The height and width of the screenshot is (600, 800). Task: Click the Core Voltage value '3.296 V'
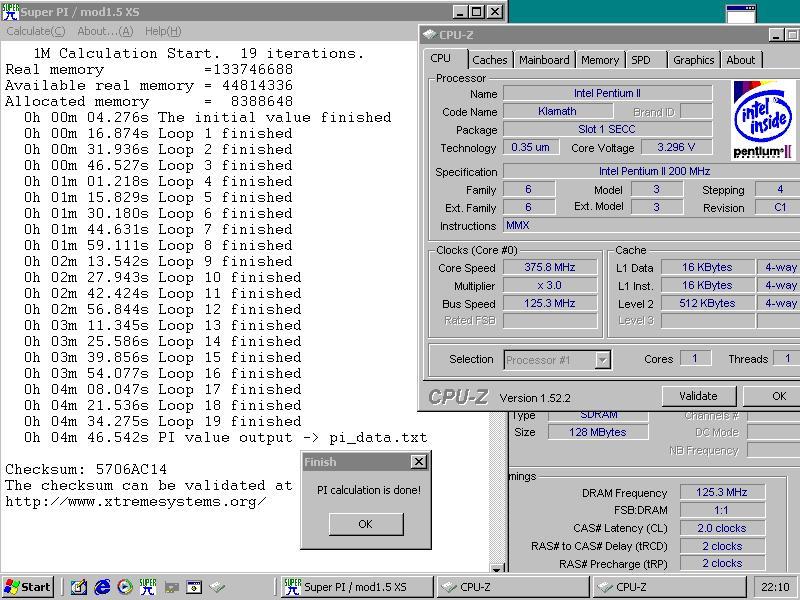676,147
